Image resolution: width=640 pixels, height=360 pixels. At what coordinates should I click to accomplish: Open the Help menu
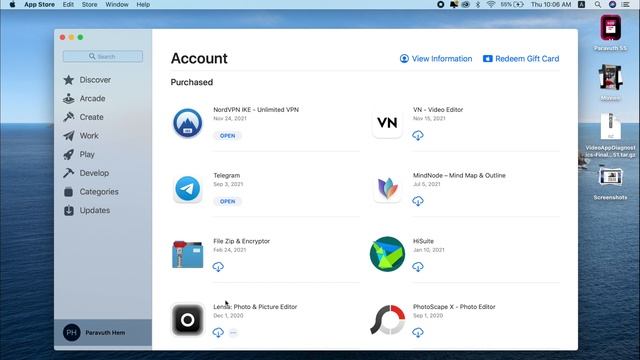click(x=143, y=4)
